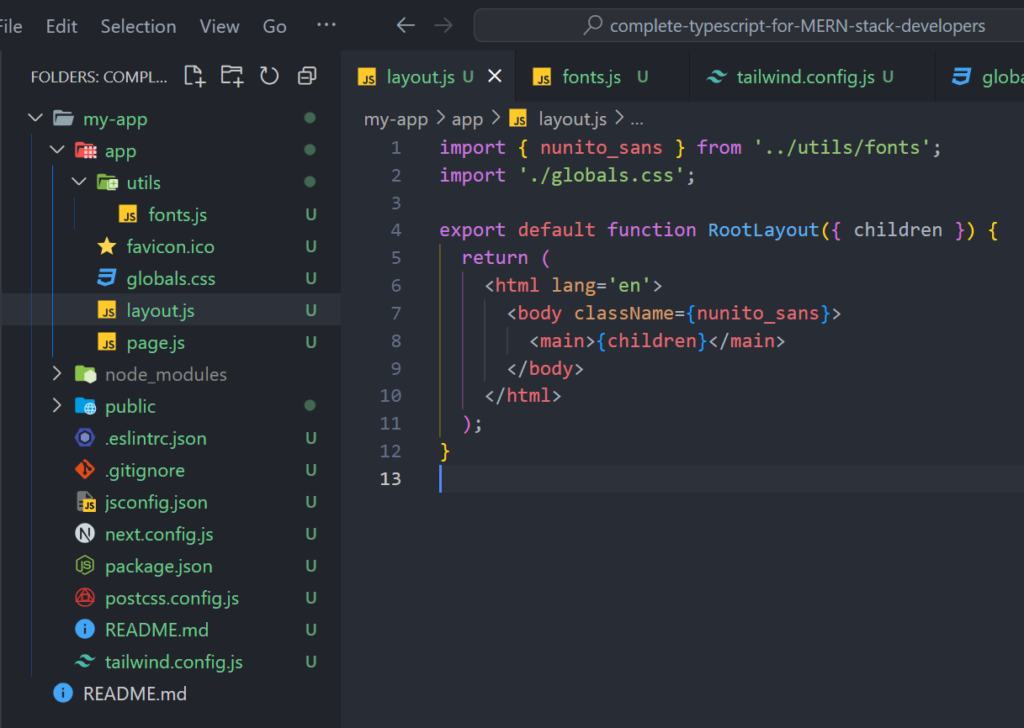Close the layout.js editor tab
The image size is (1024, 728).
[494, 76]
